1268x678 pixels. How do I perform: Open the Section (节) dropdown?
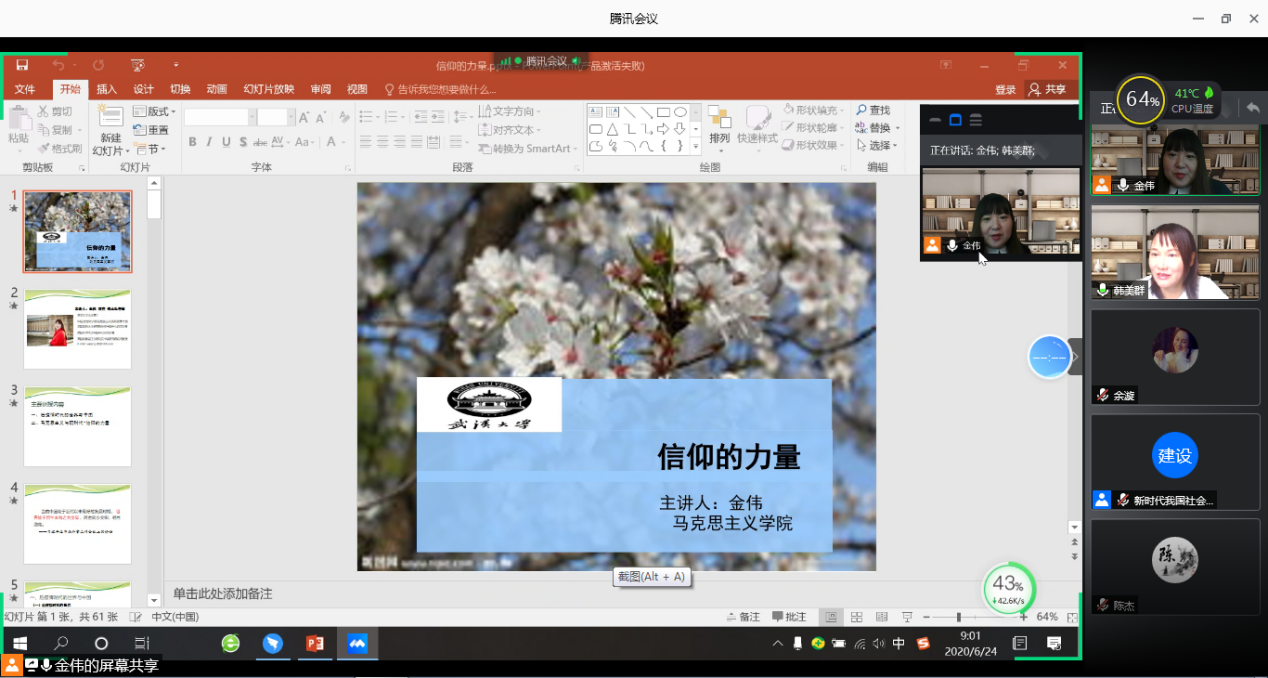(153, 148)
